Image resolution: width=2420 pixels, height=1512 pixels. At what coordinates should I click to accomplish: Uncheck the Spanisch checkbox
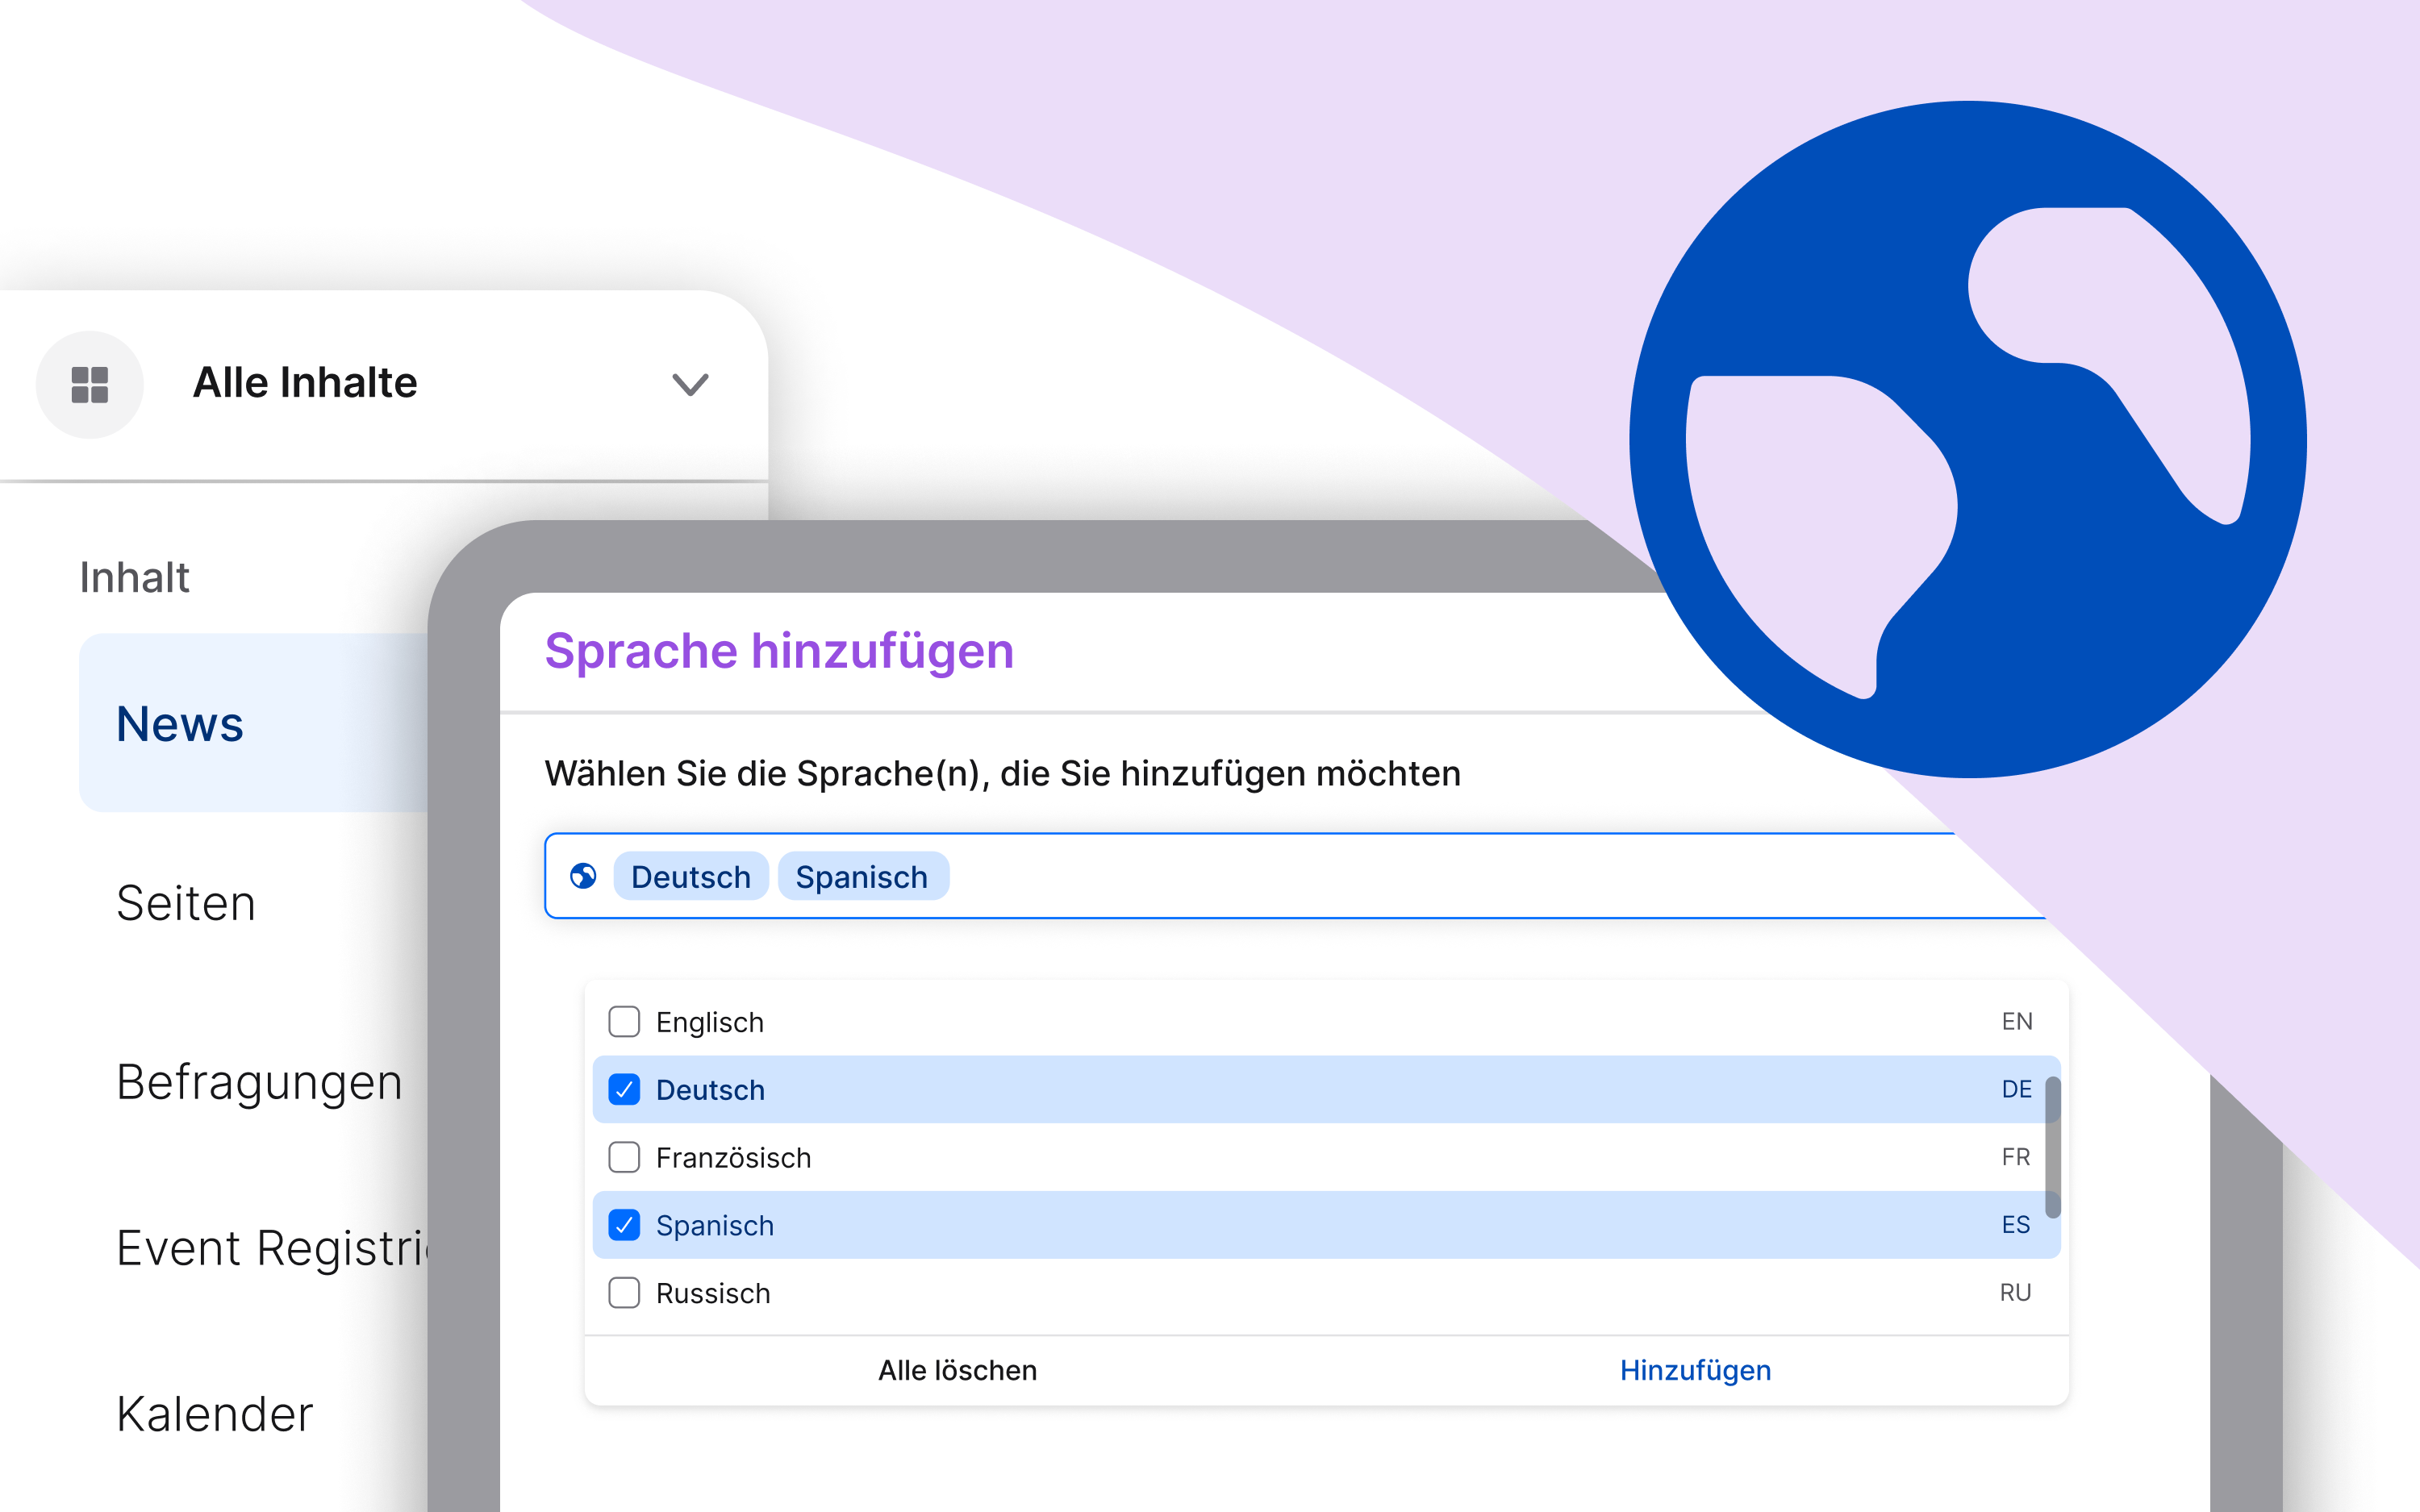[x=624, y=1225]
